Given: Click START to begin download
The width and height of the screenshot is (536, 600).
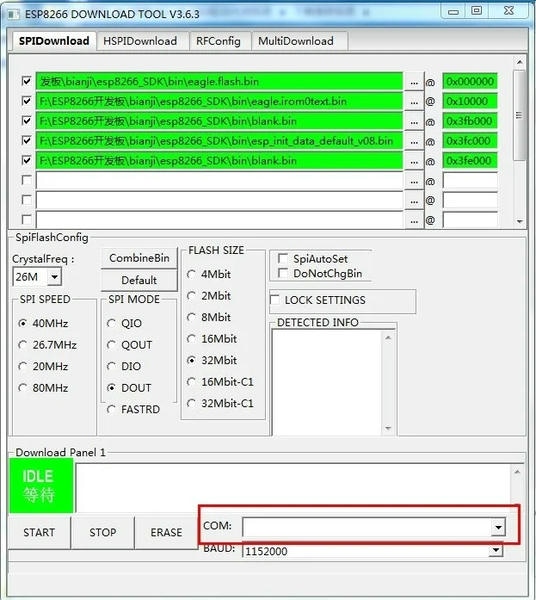Looking at the screenshot, I should coord(39,533).
